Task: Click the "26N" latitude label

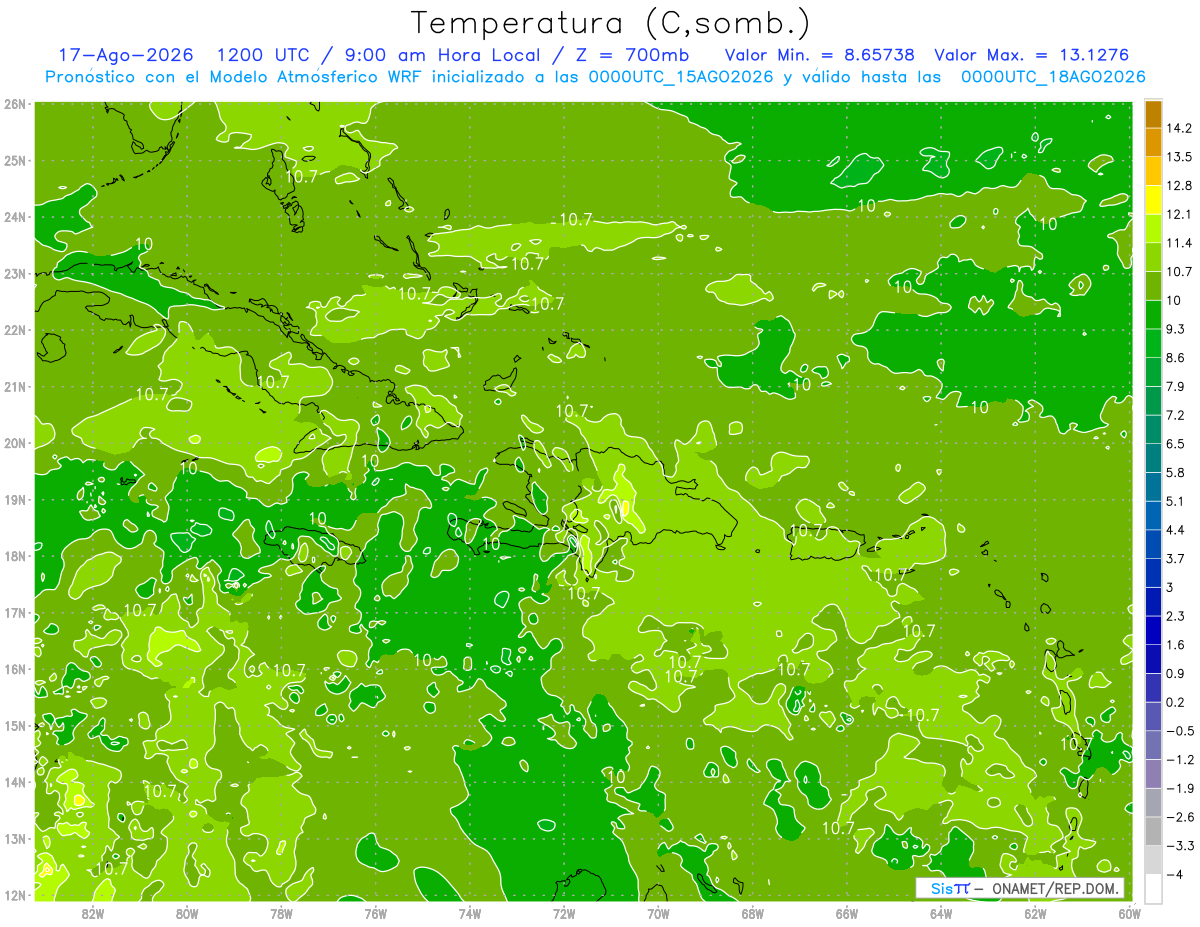Action: (x=15, y=104)
